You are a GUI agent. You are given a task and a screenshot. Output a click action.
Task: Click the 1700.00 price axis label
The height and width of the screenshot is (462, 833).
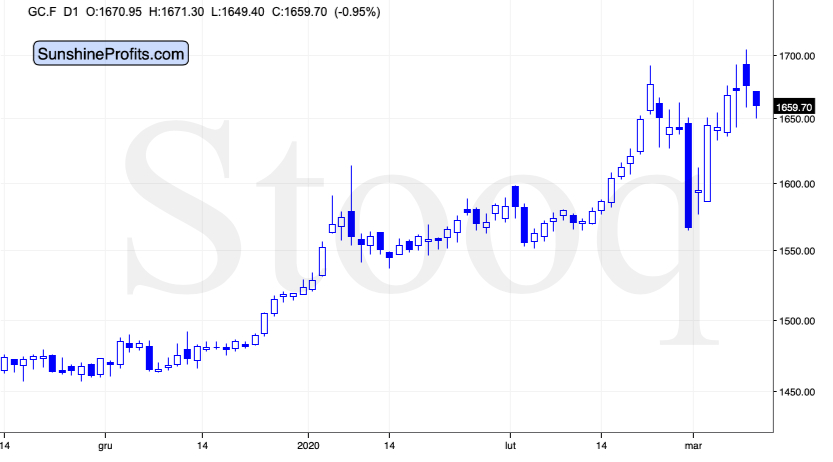coord(797,56)
